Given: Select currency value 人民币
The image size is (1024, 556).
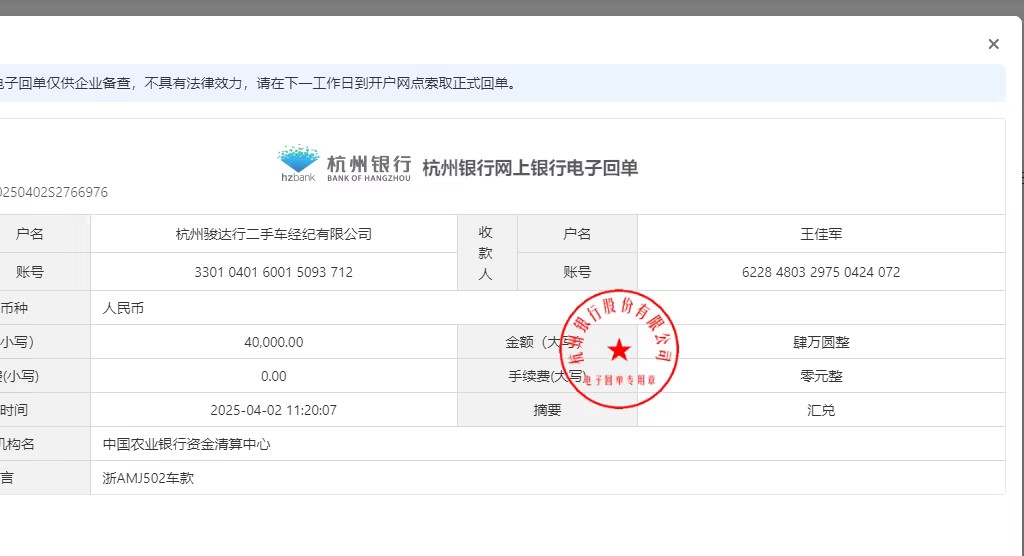Looking at the screenshot, I should (x=123, y=308).
